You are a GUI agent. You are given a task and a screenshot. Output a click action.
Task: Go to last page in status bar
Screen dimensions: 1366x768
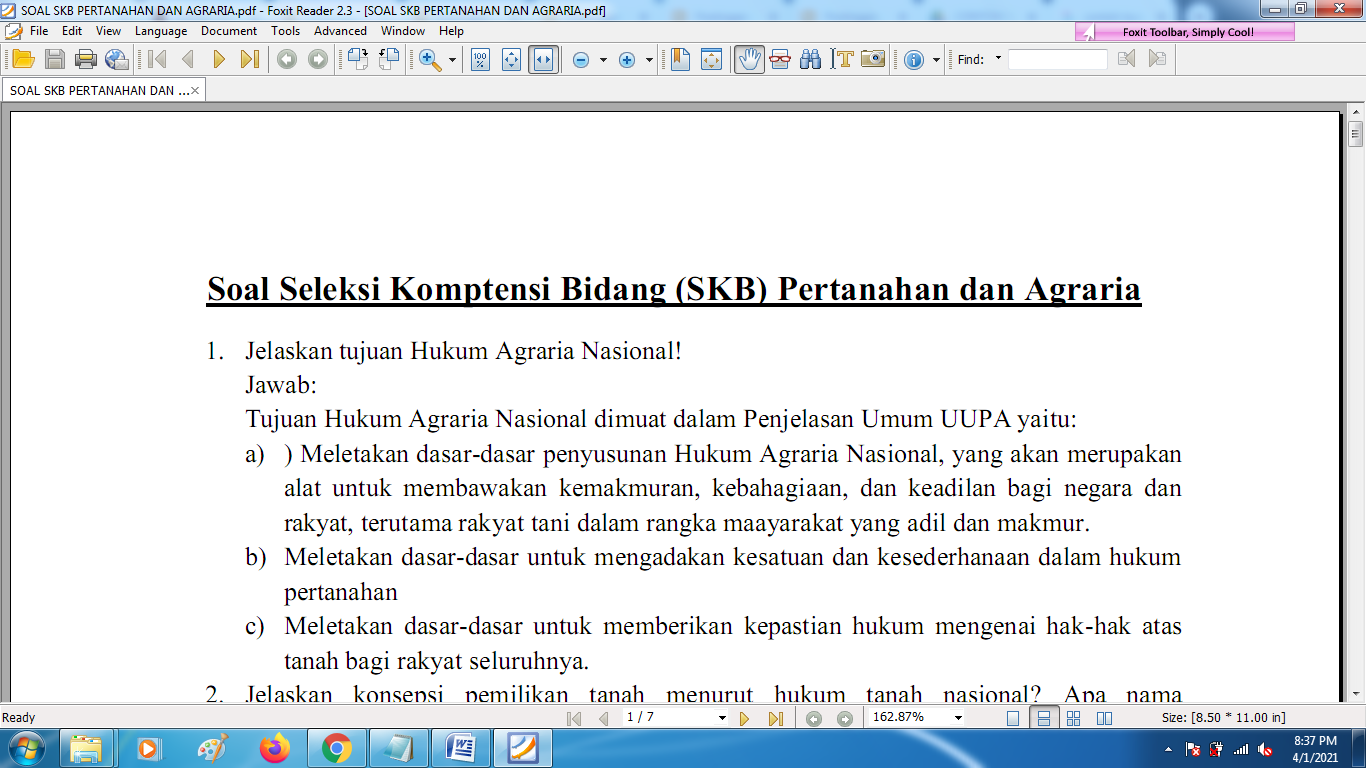point(775,718)
